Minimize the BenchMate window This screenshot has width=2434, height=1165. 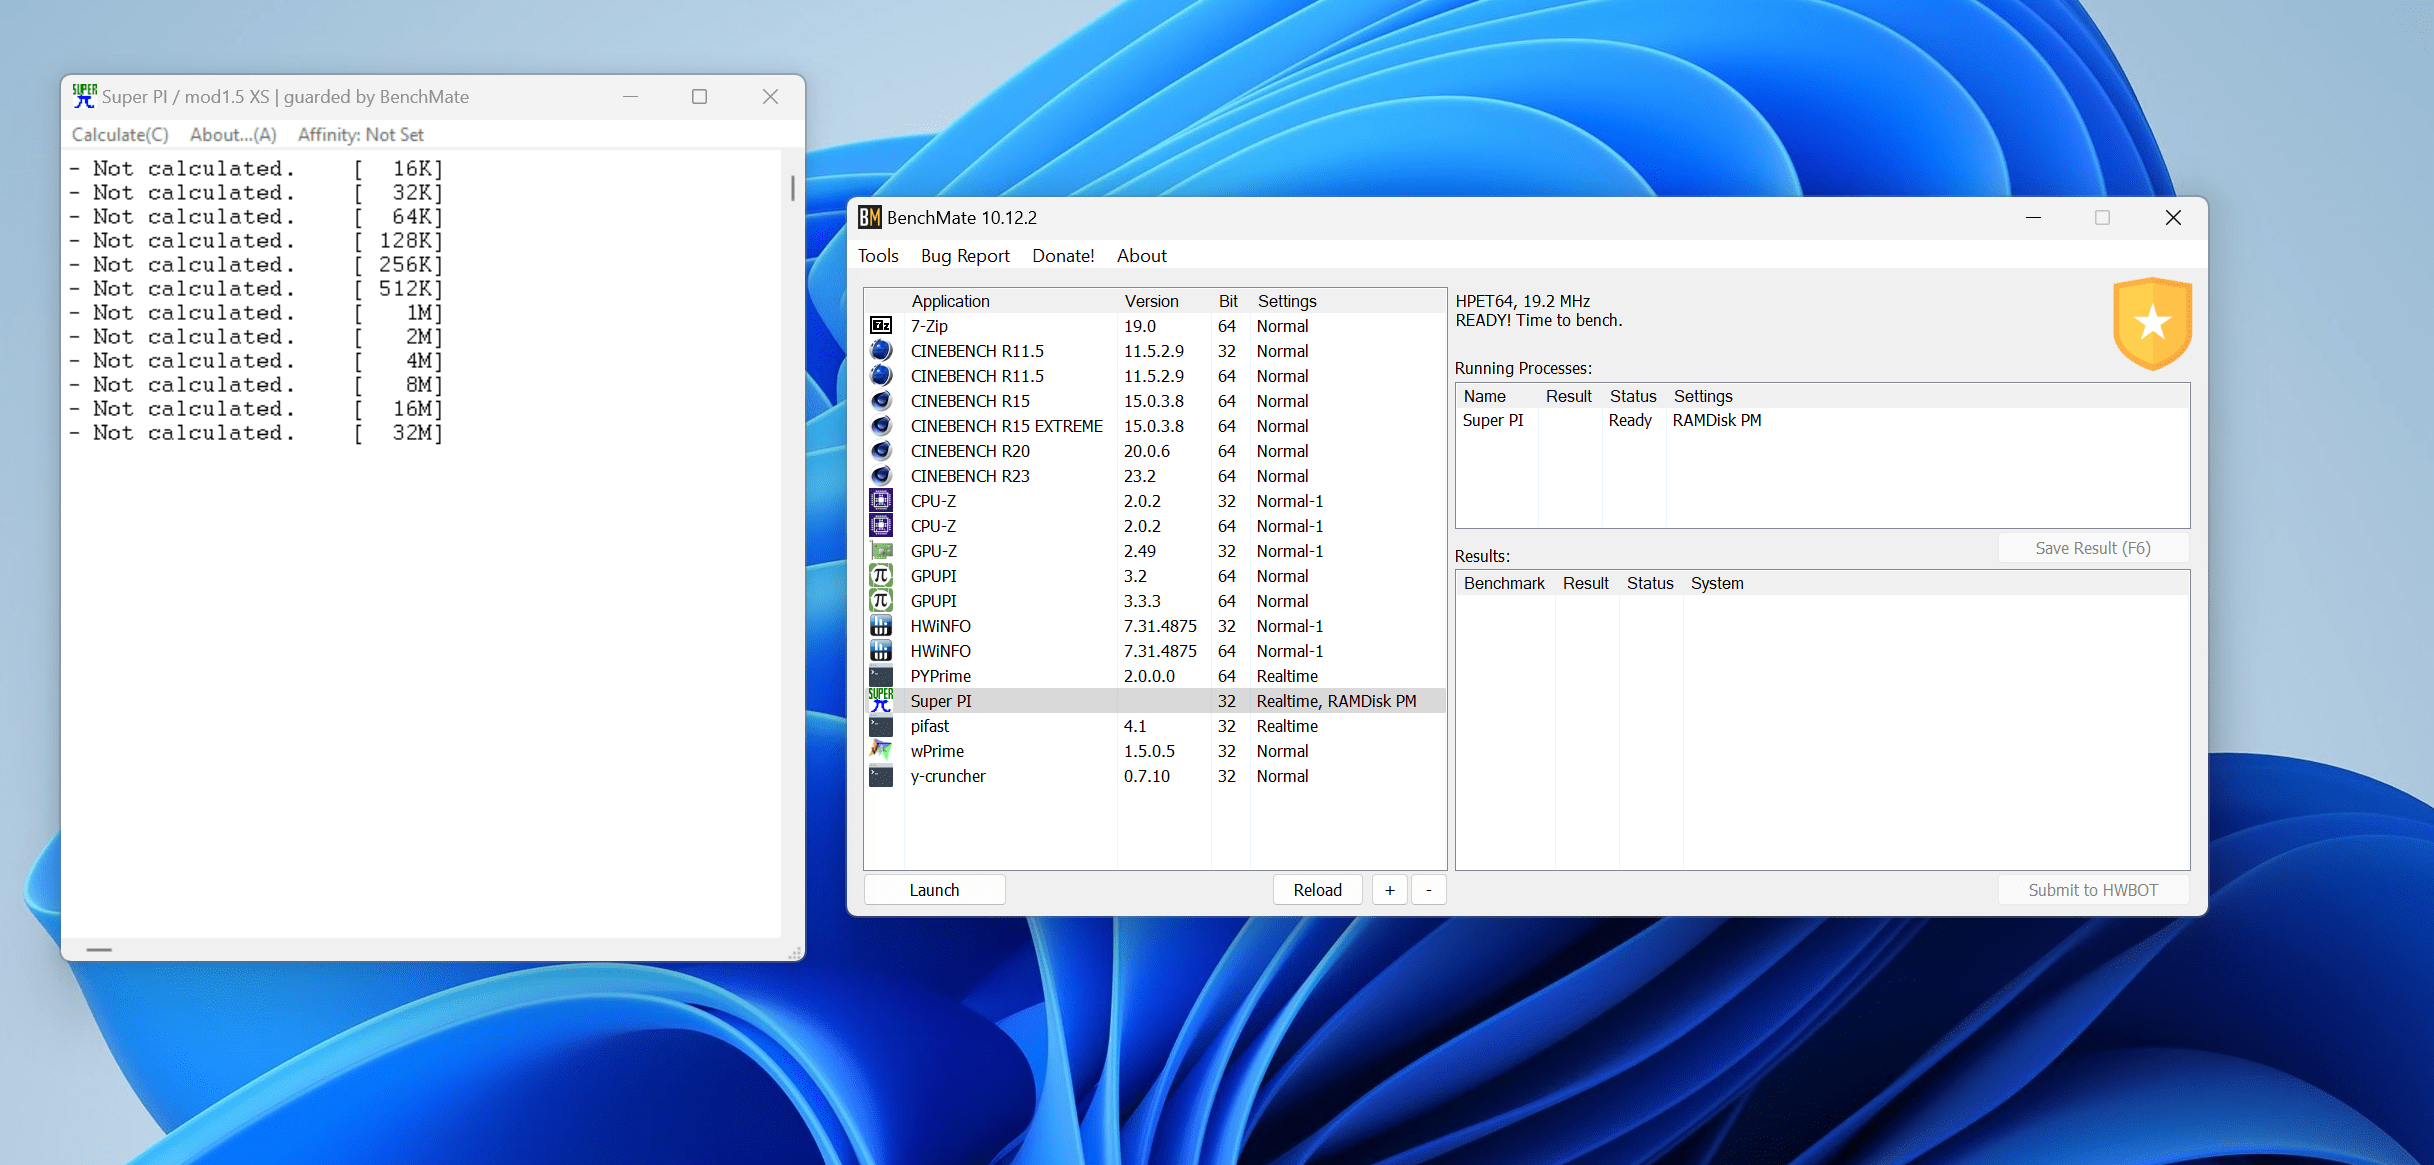pos(2033,218)
